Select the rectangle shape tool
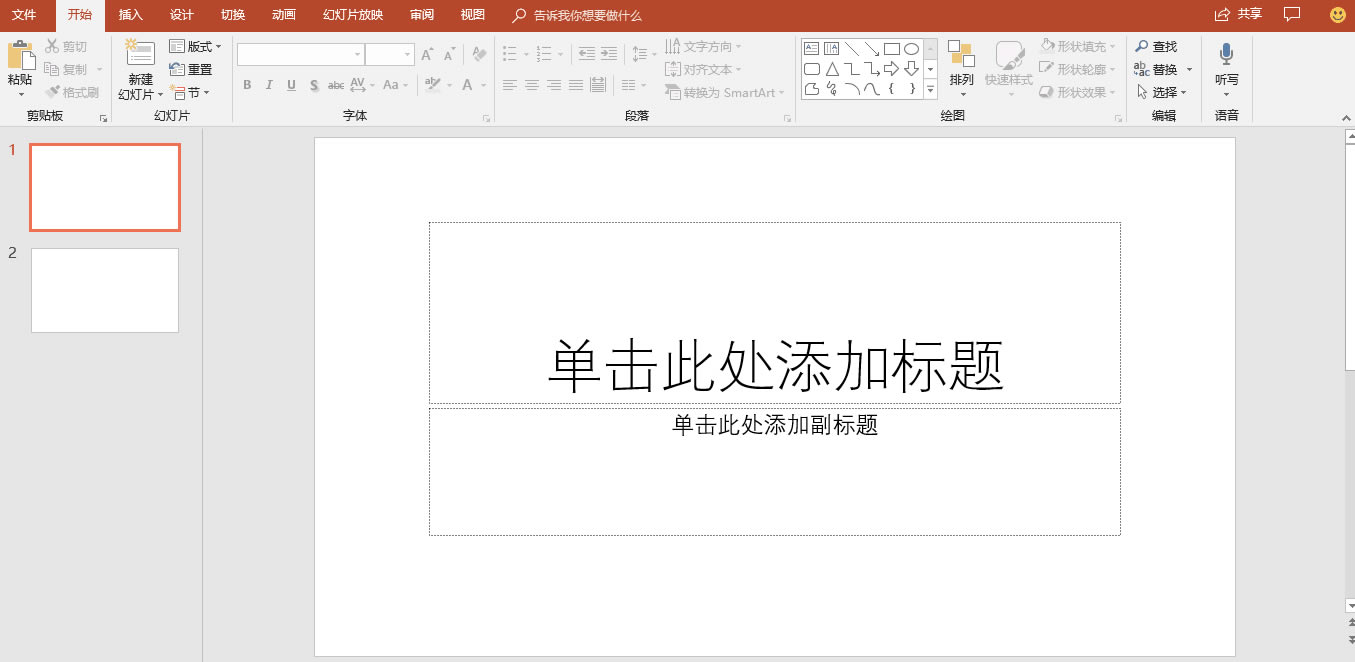 890,47
